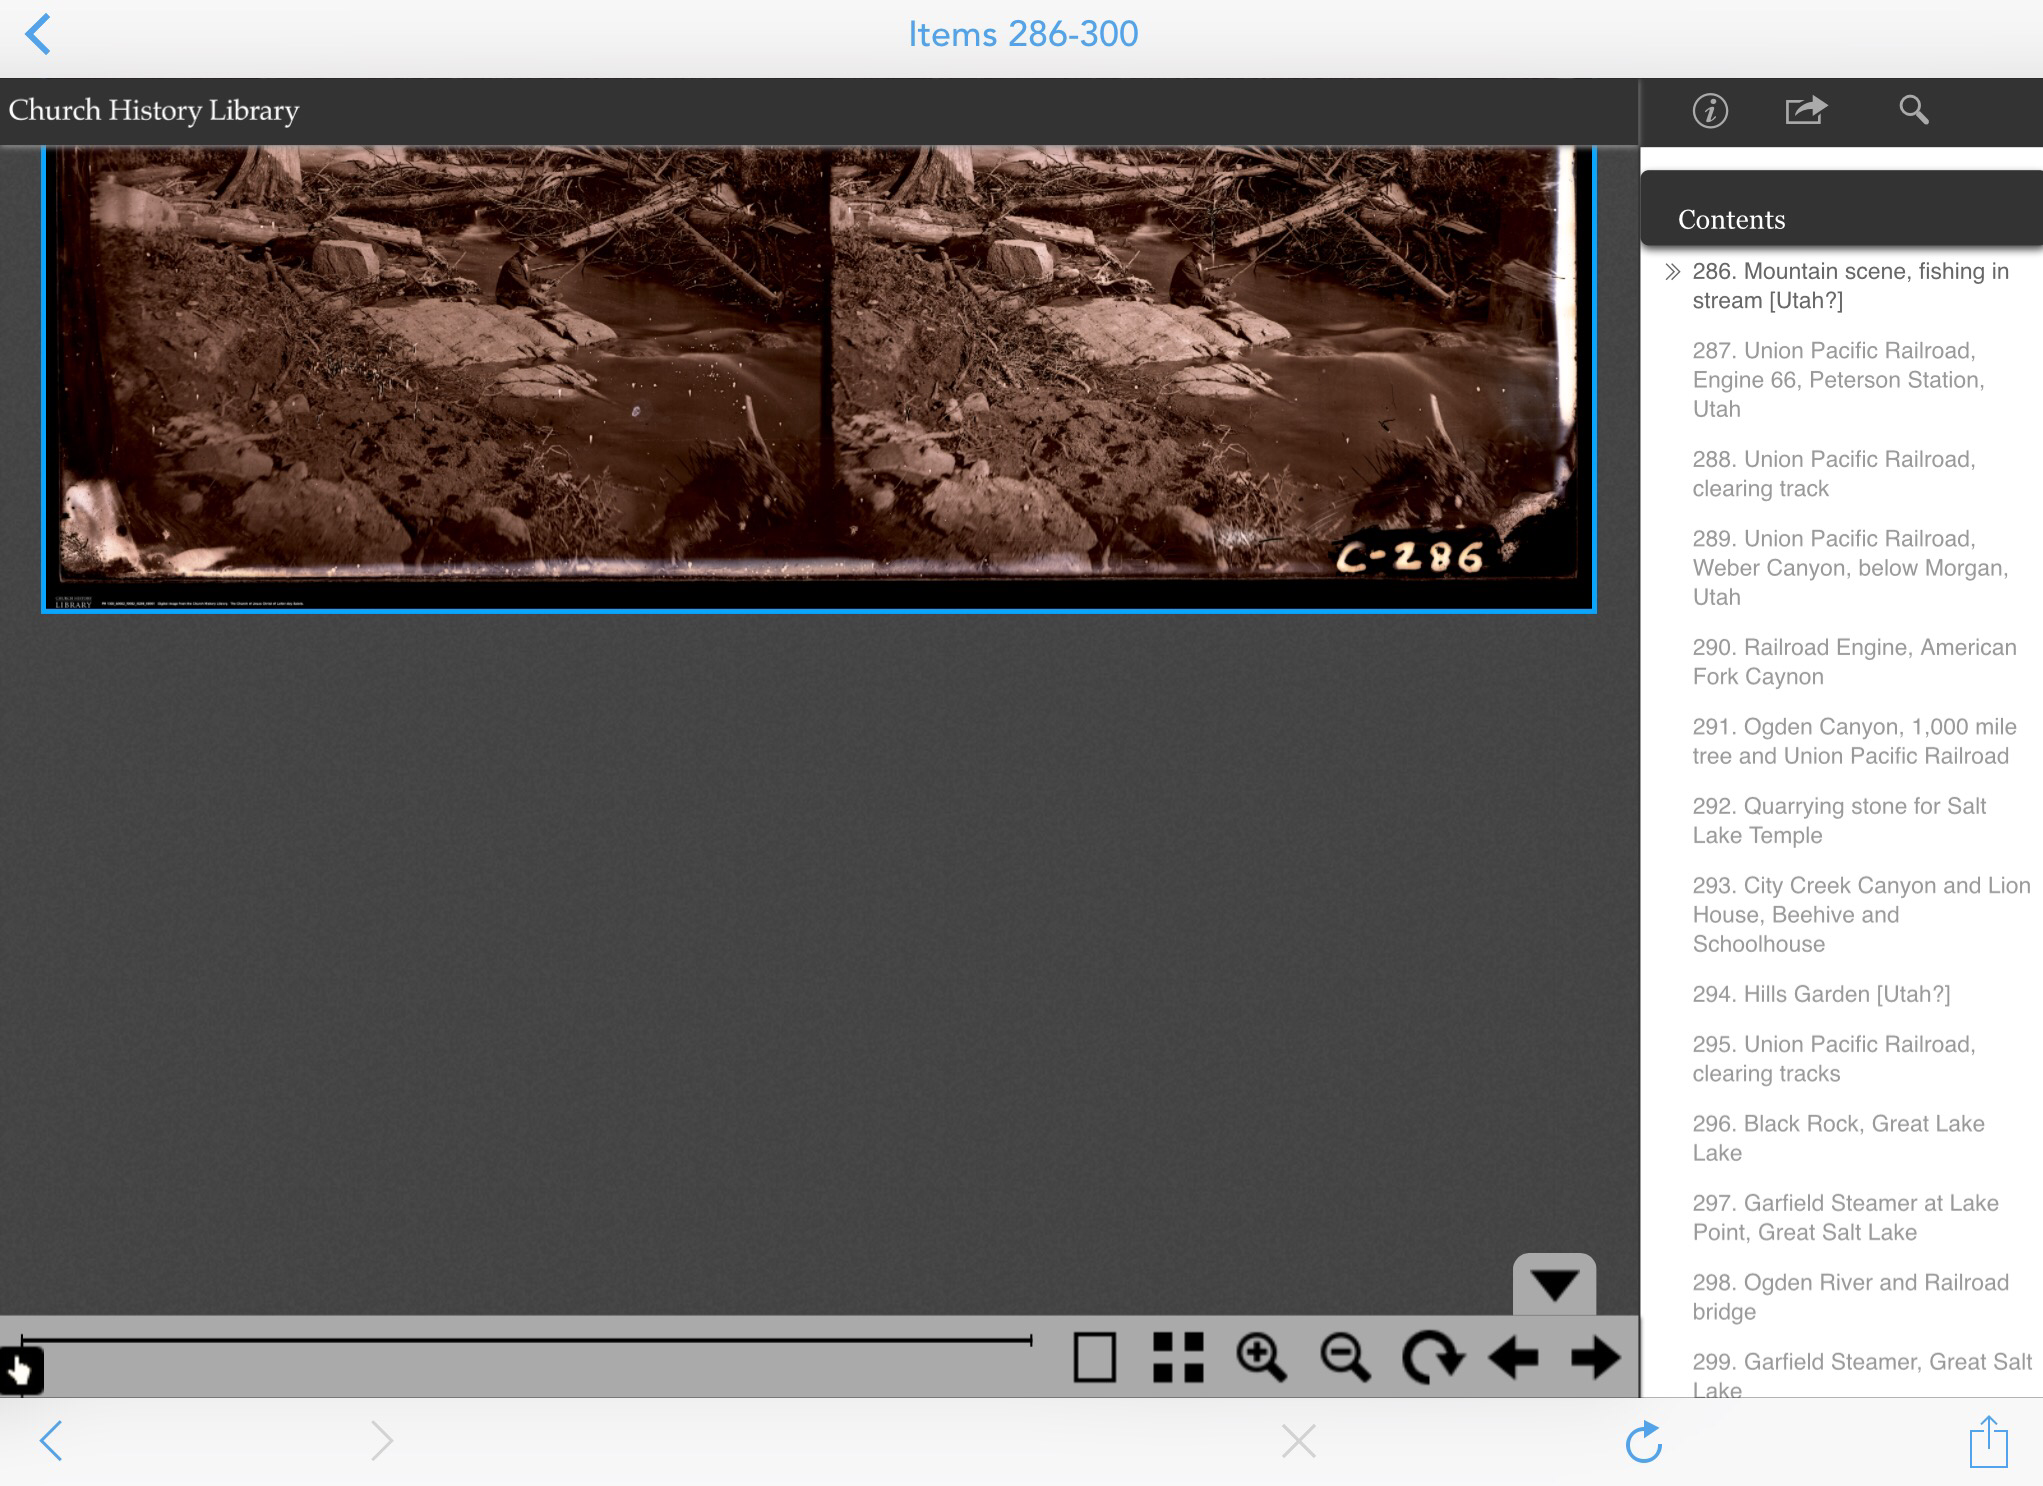Screen dimensions: 2043x1486
Task: Switch to single page view
Action: 1094,1358
